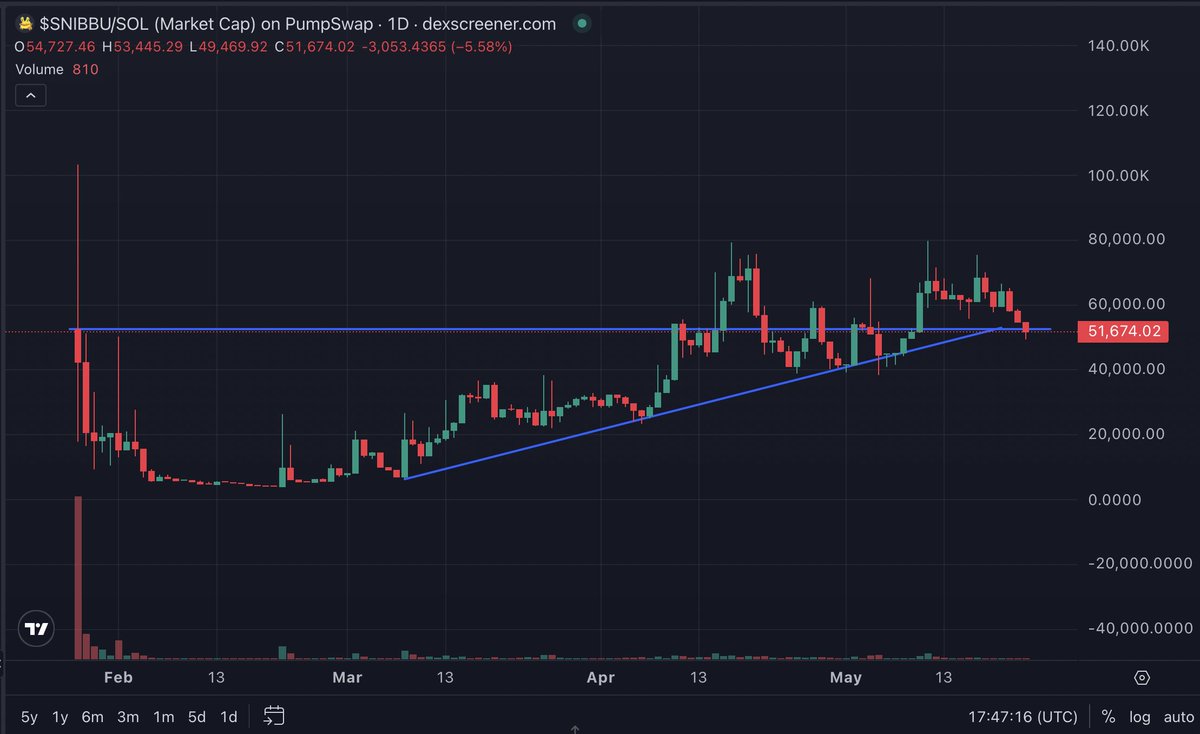Collapse the legend with the chevron button

pyautogui.click(x=30, y=96)
